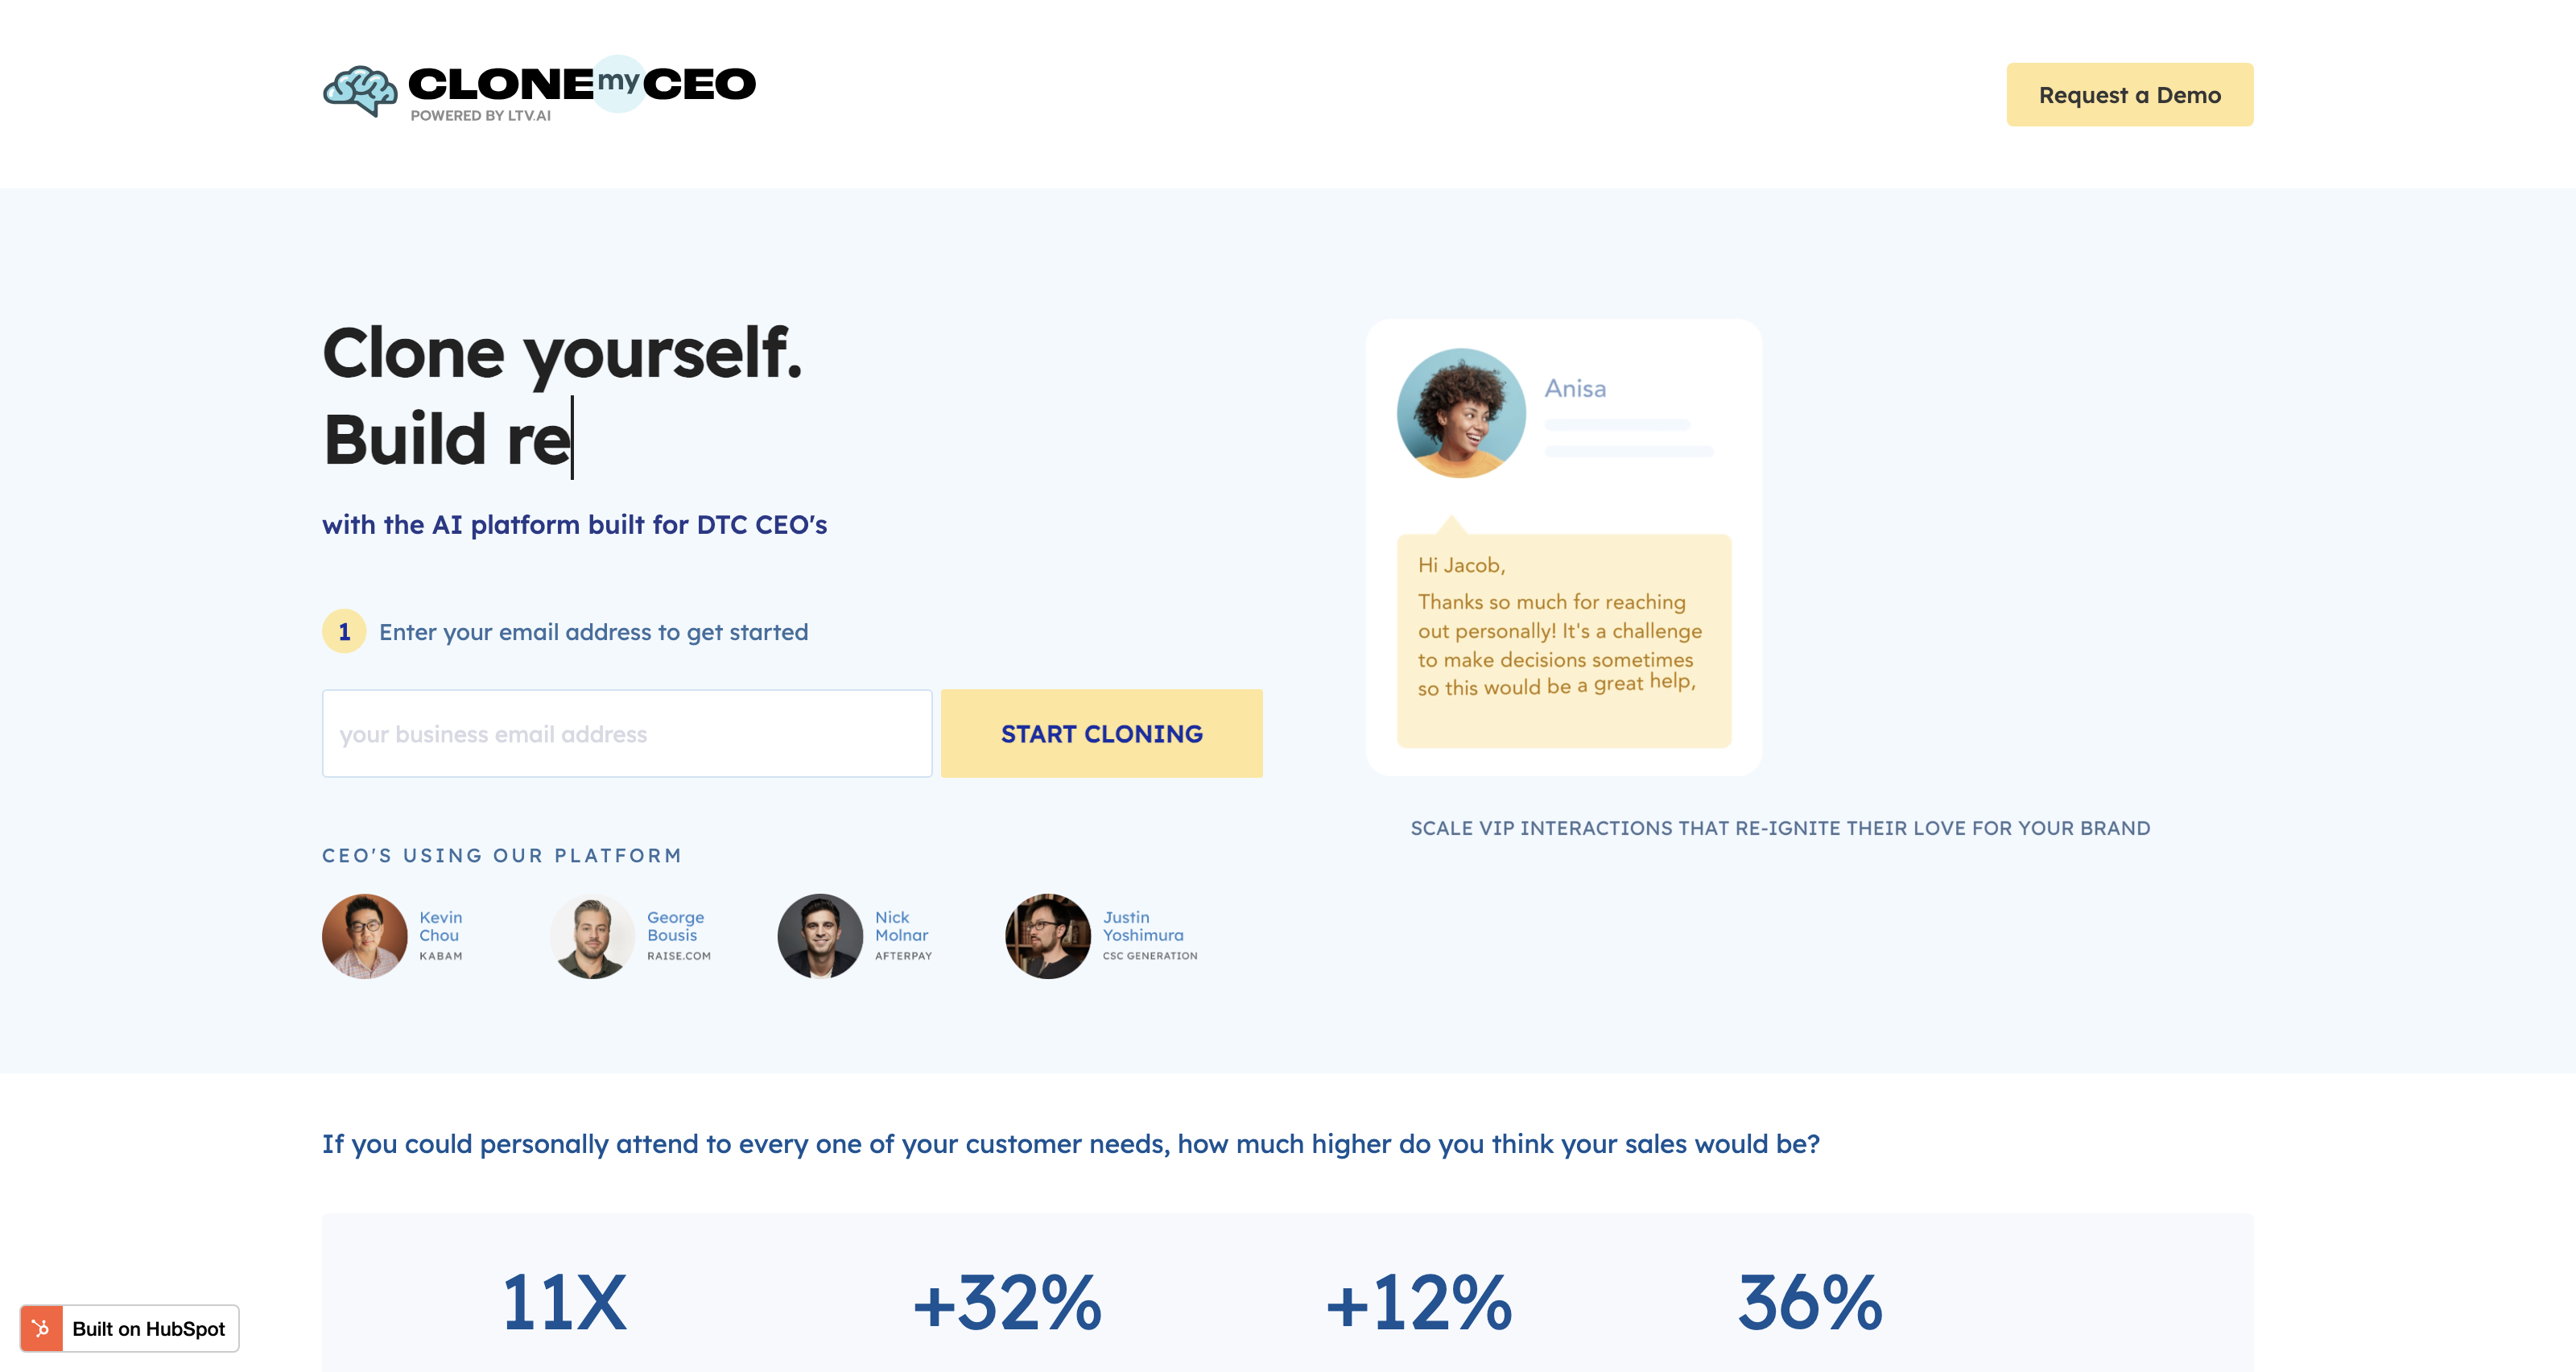2576x1372 pixels.
Task: Click the START CLONING button
Action: 1101,733
